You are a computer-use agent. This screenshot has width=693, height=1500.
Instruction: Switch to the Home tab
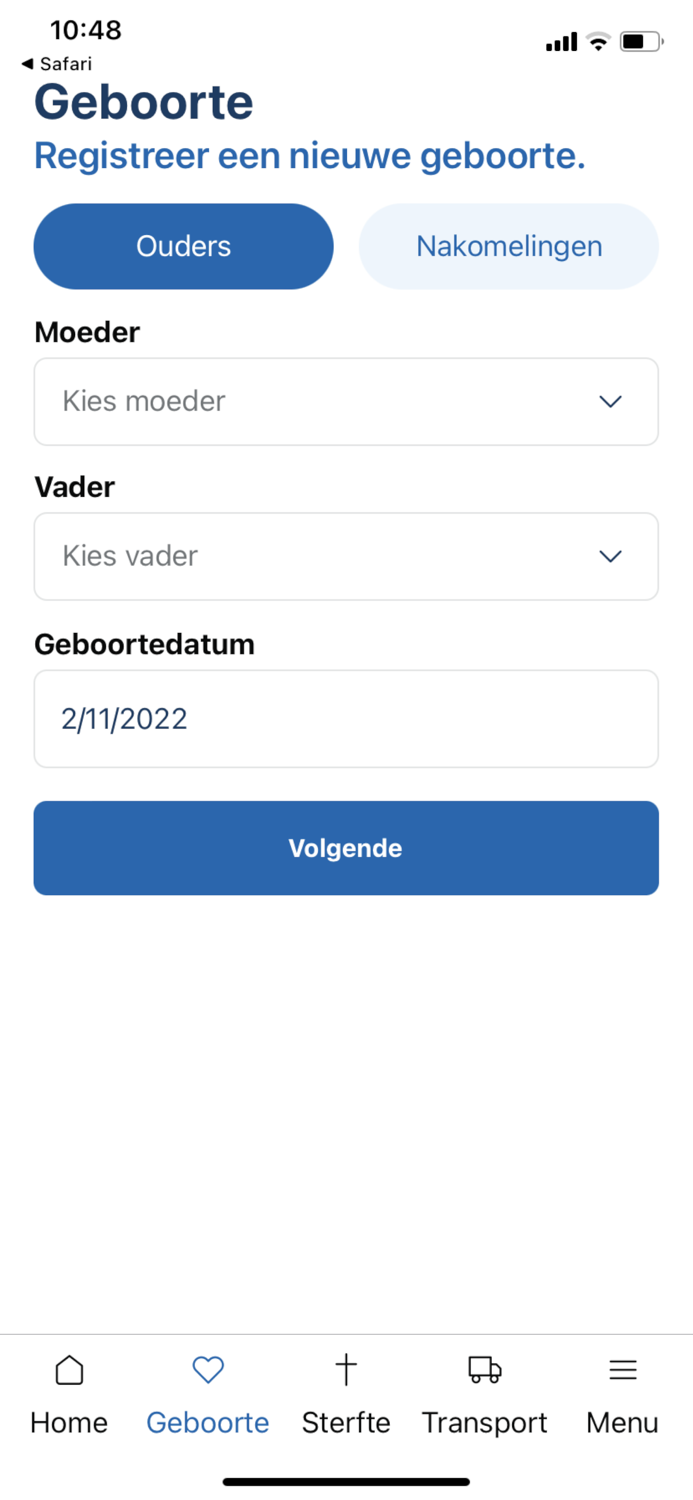(68, 1393)
